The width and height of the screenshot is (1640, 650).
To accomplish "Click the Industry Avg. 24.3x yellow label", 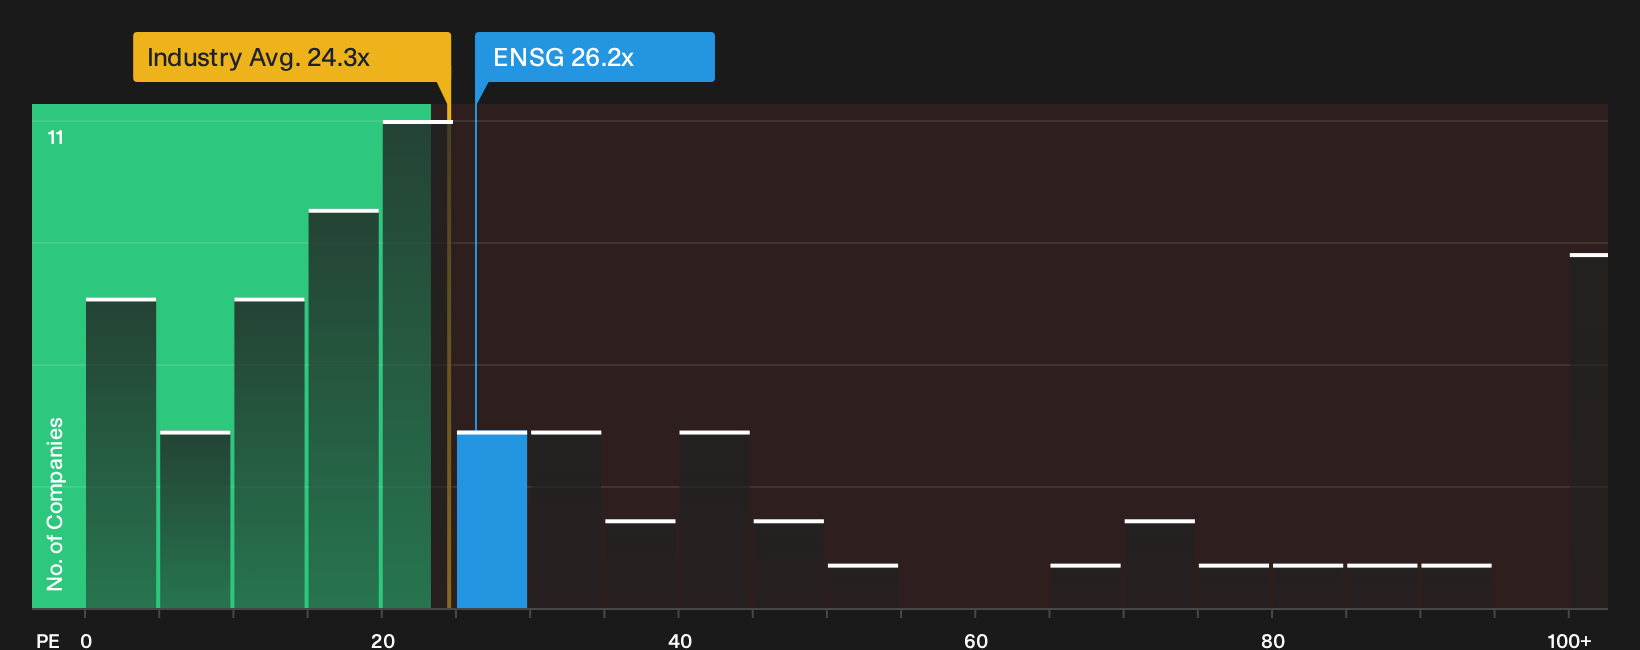I will pos(292,57).
